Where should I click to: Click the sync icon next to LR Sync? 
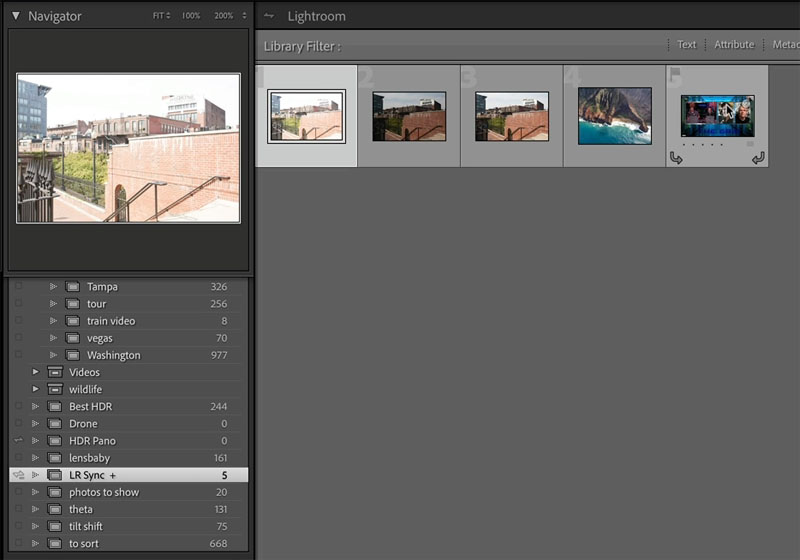click(x=19, y=475)
